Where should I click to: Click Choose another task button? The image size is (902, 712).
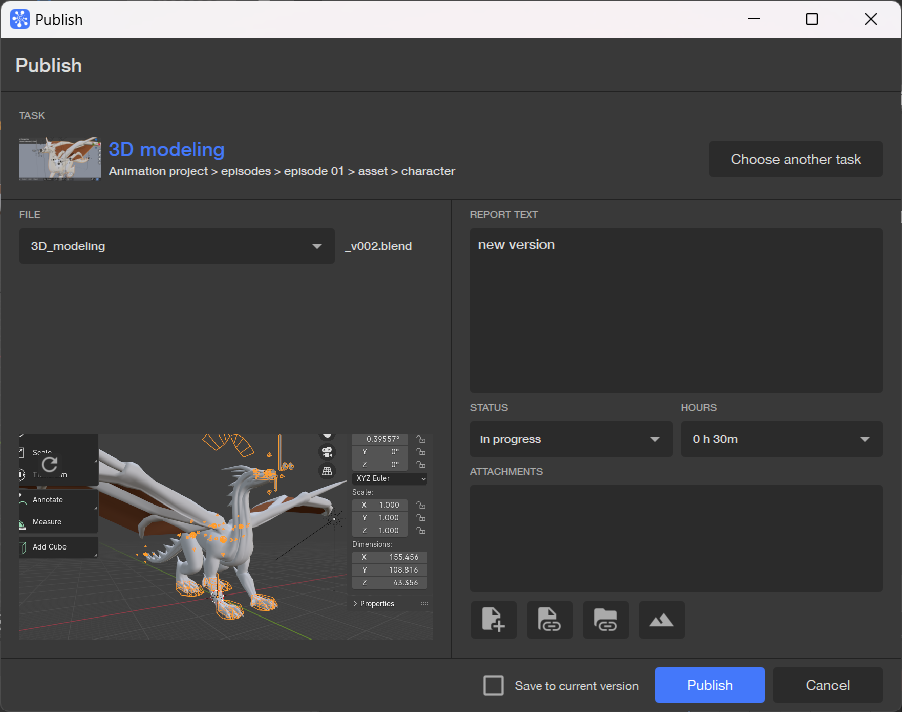coord(796,159)
